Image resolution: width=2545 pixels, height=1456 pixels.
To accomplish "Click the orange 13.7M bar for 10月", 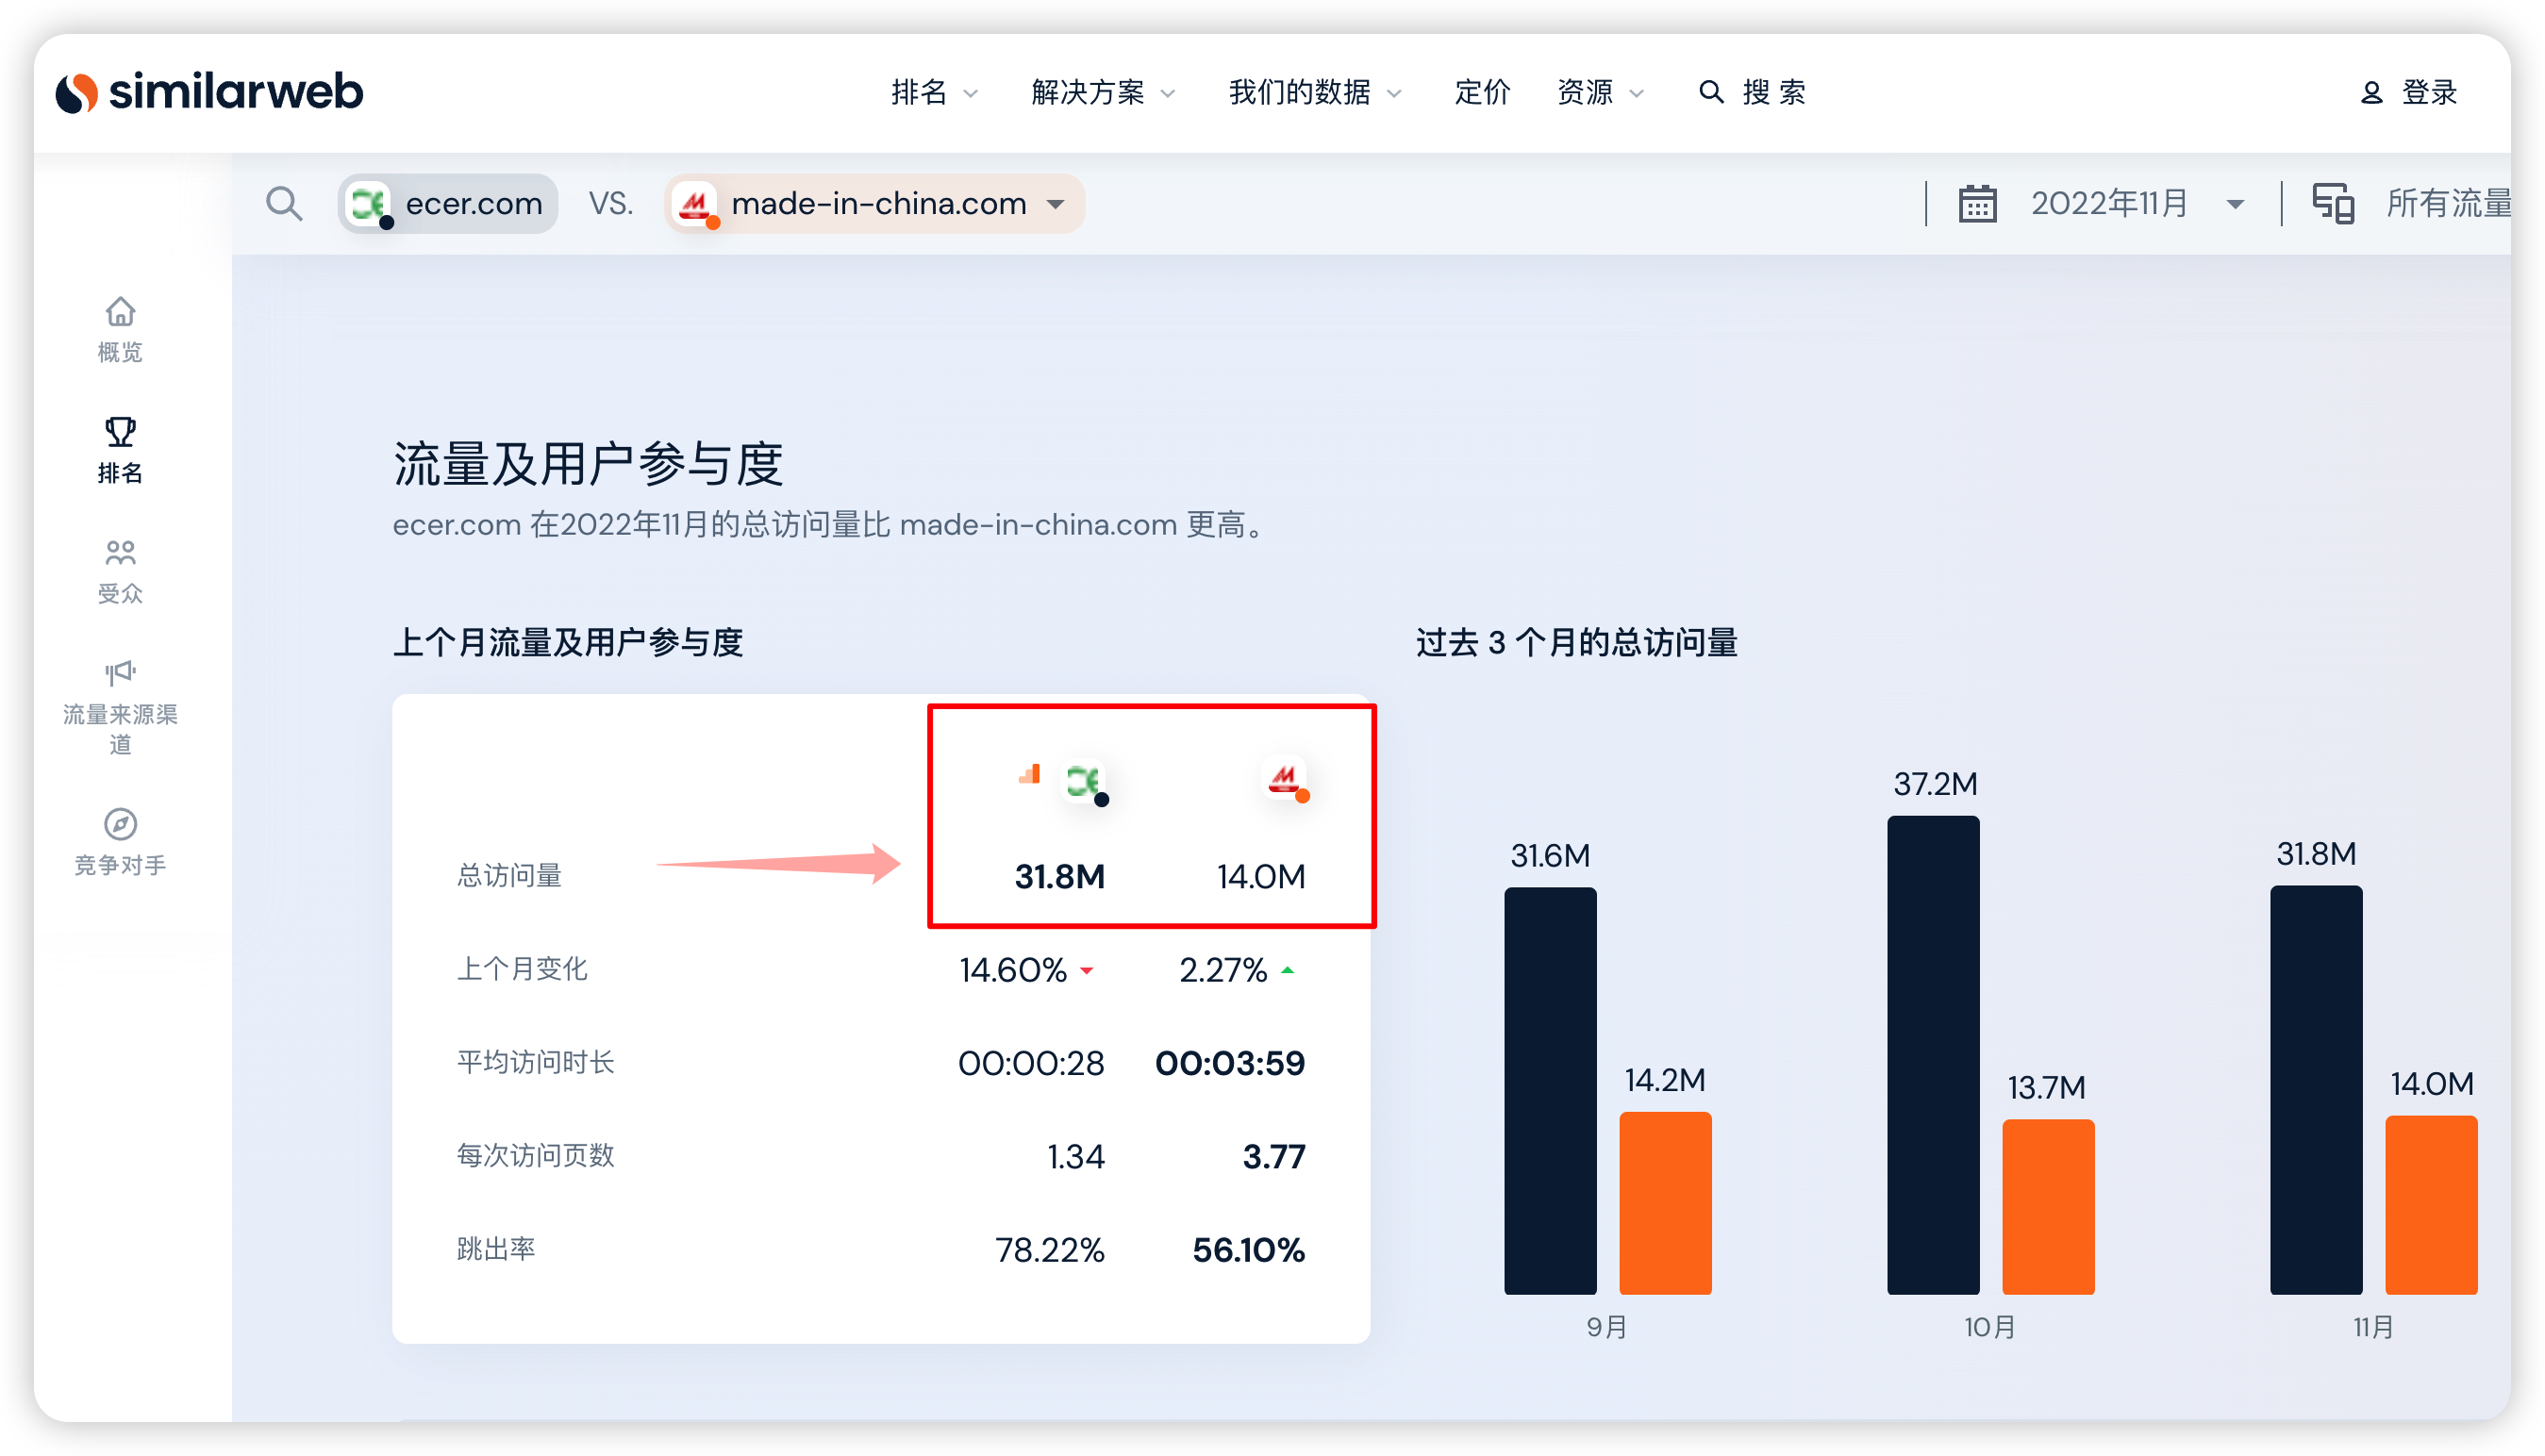I will (x=2048, y=1206).
